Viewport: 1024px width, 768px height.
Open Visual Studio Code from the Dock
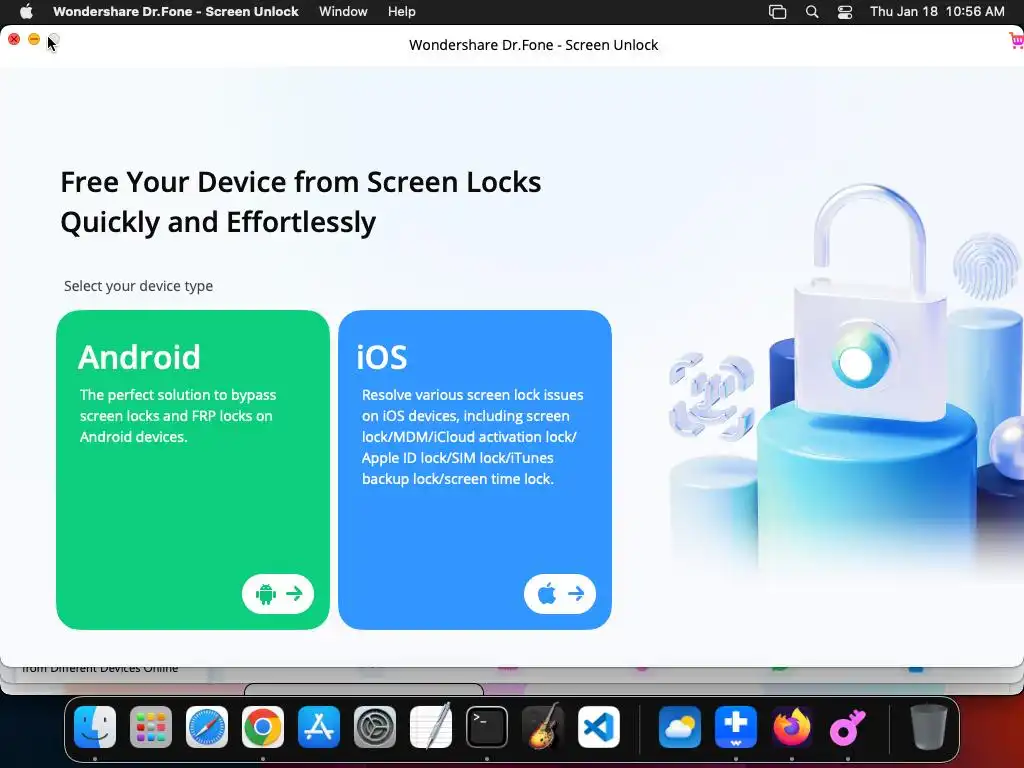[599, 727]
